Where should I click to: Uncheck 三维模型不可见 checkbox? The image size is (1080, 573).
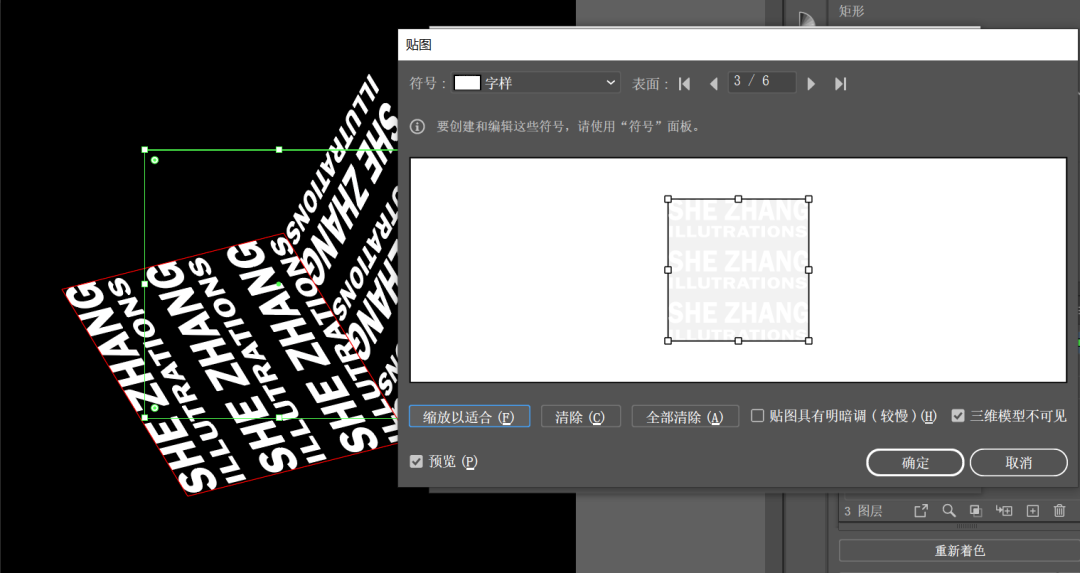[x=958, y=416]
